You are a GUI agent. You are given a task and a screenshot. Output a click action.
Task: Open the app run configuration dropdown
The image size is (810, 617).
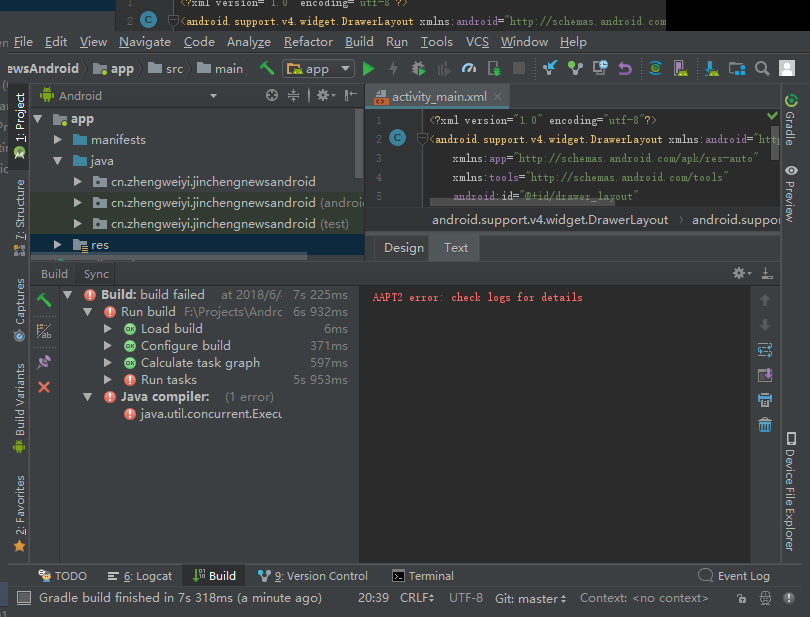318,69
